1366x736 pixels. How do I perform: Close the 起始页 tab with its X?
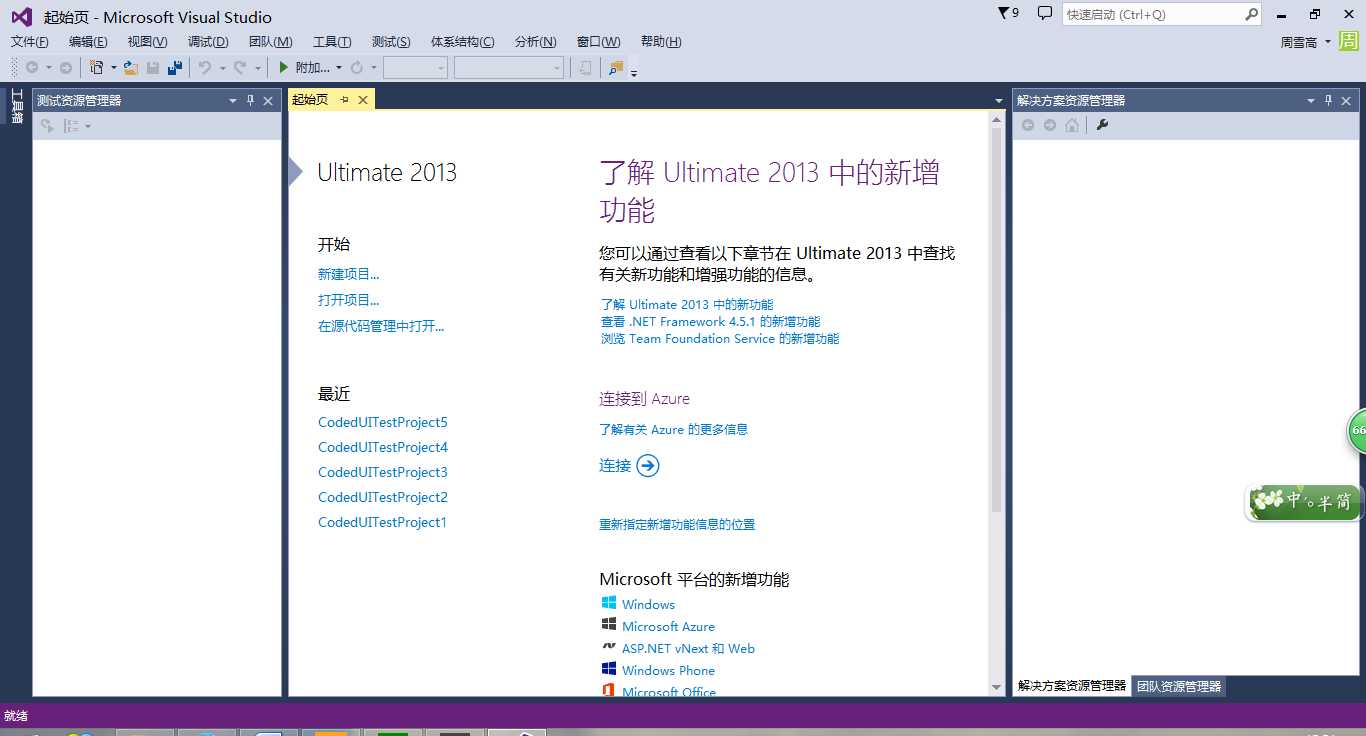(x=362, y=99)
